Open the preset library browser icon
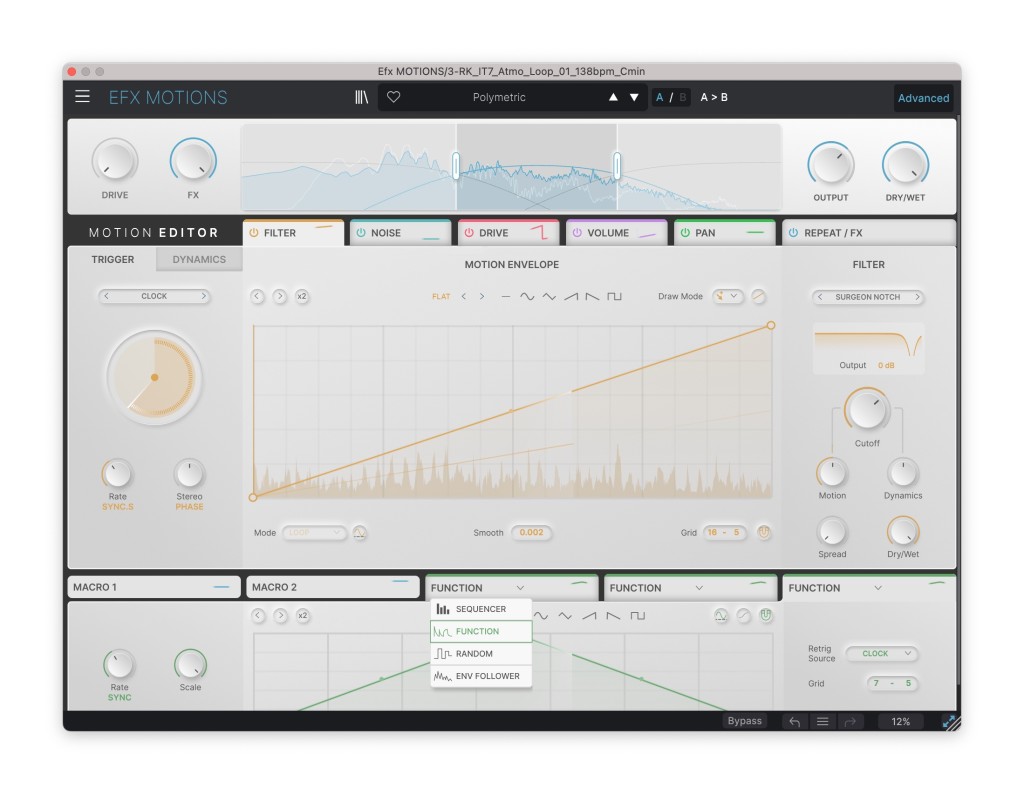The image size is (1024, 794). point(361,97)
